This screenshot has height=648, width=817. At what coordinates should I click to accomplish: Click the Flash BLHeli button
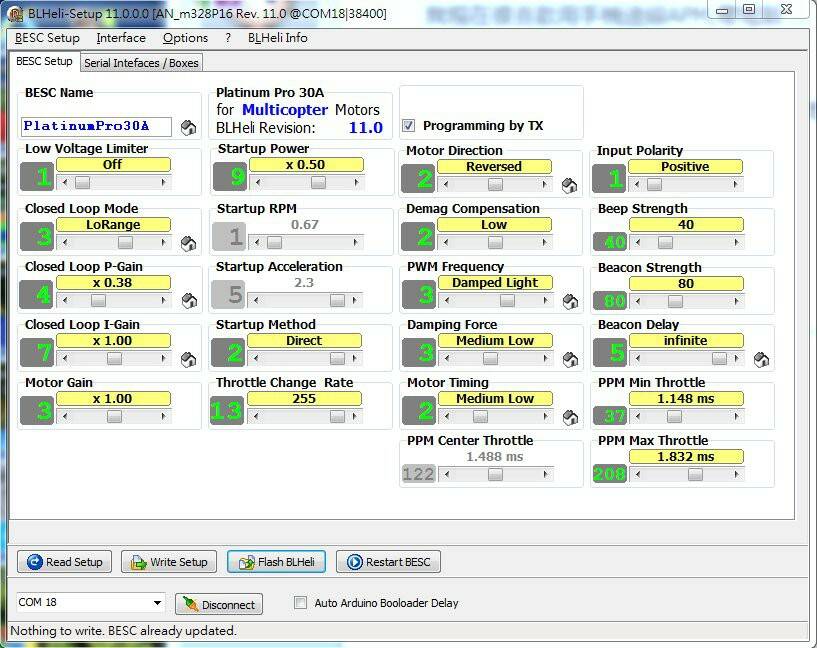(276, 562)
